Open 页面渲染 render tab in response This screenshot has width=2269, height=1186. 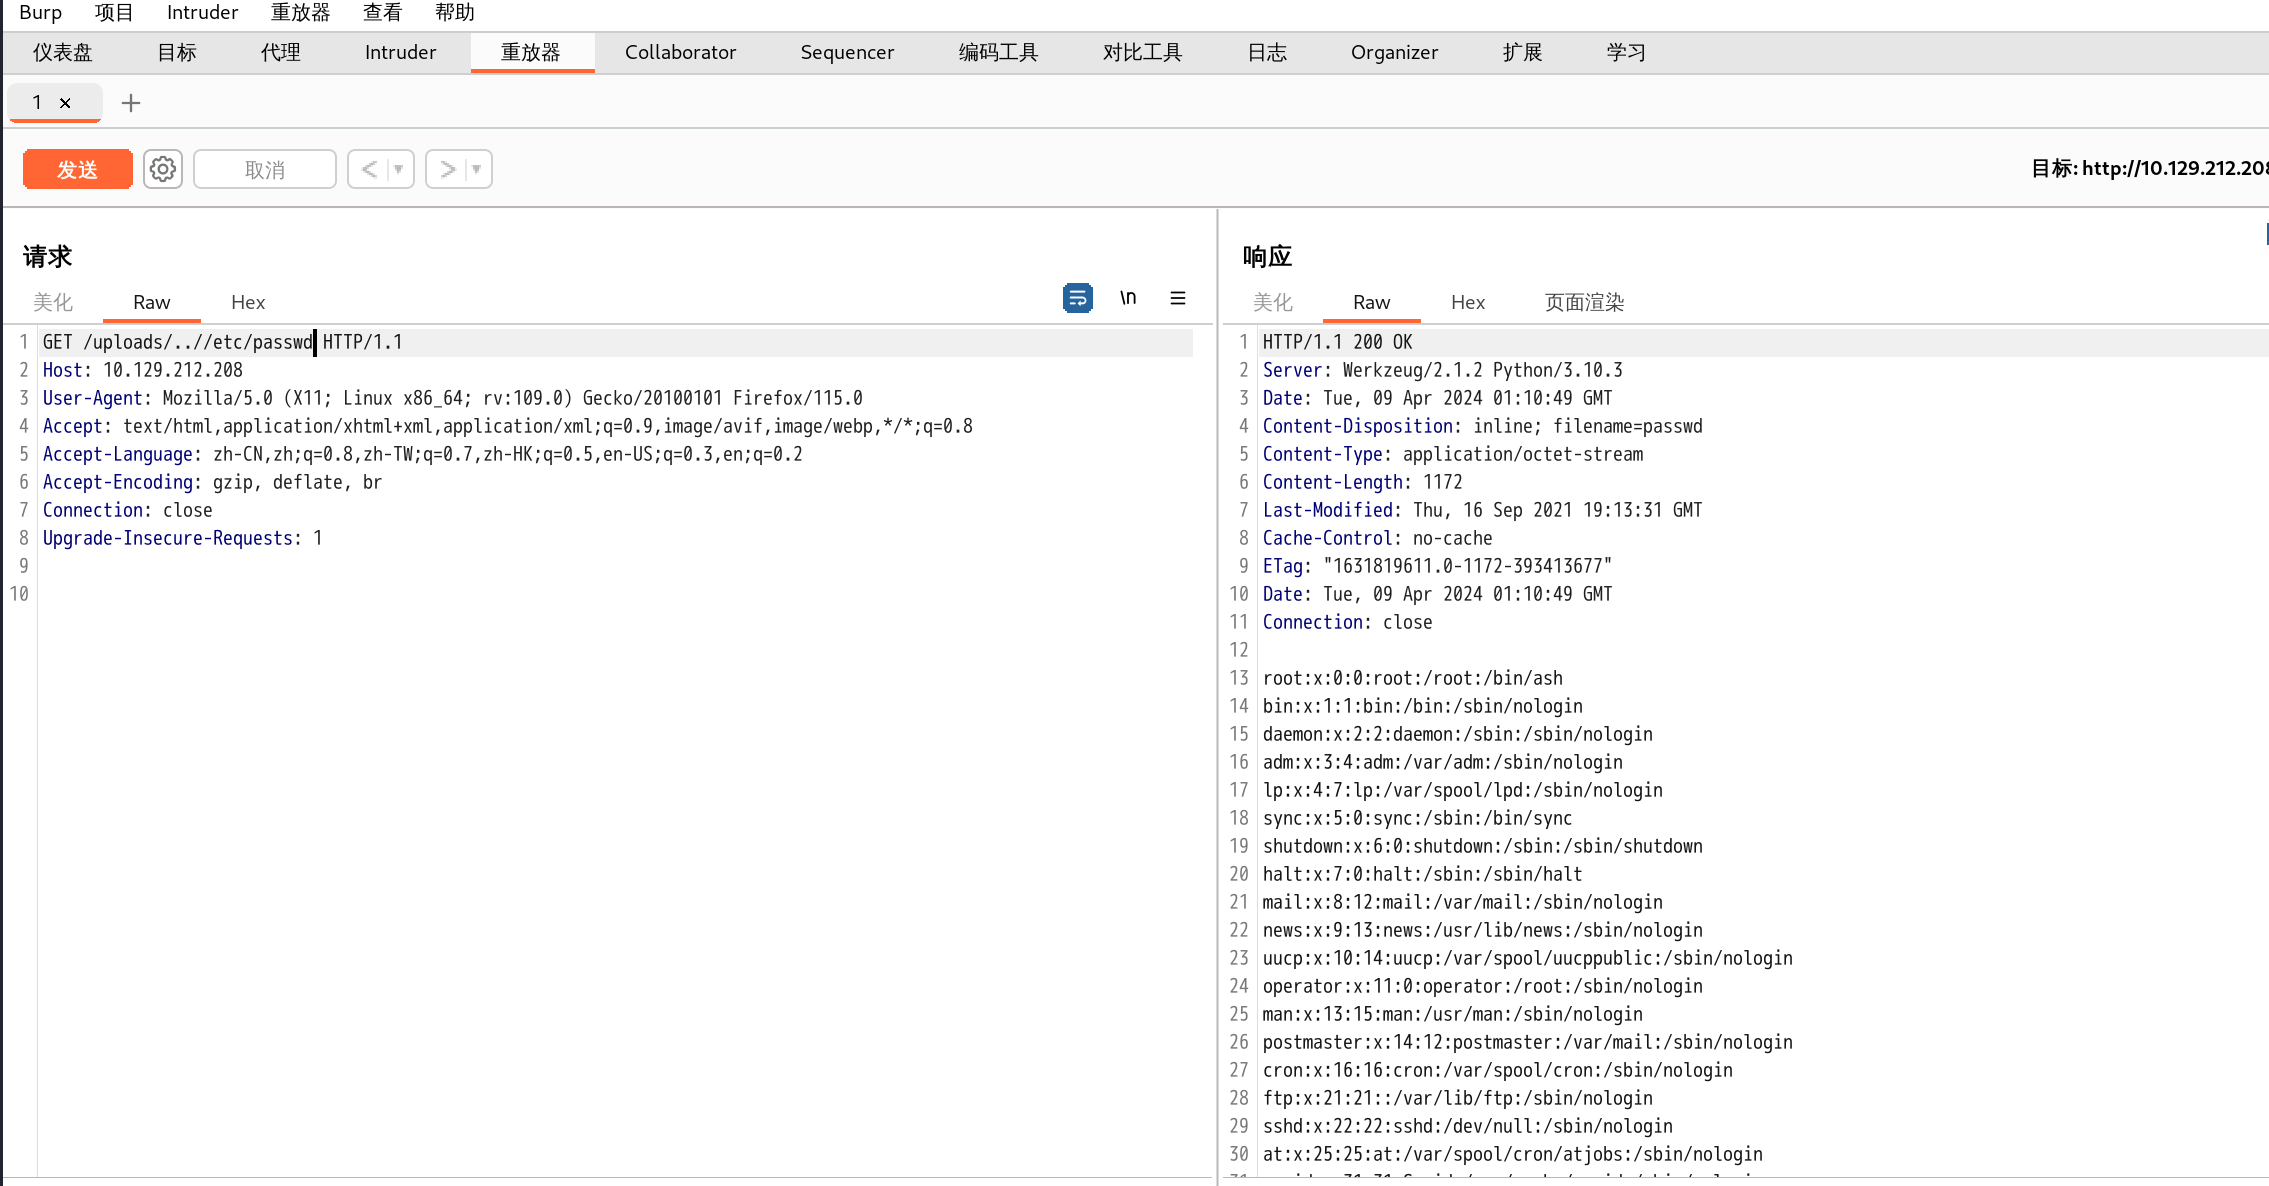click(x=1583, y=302)
